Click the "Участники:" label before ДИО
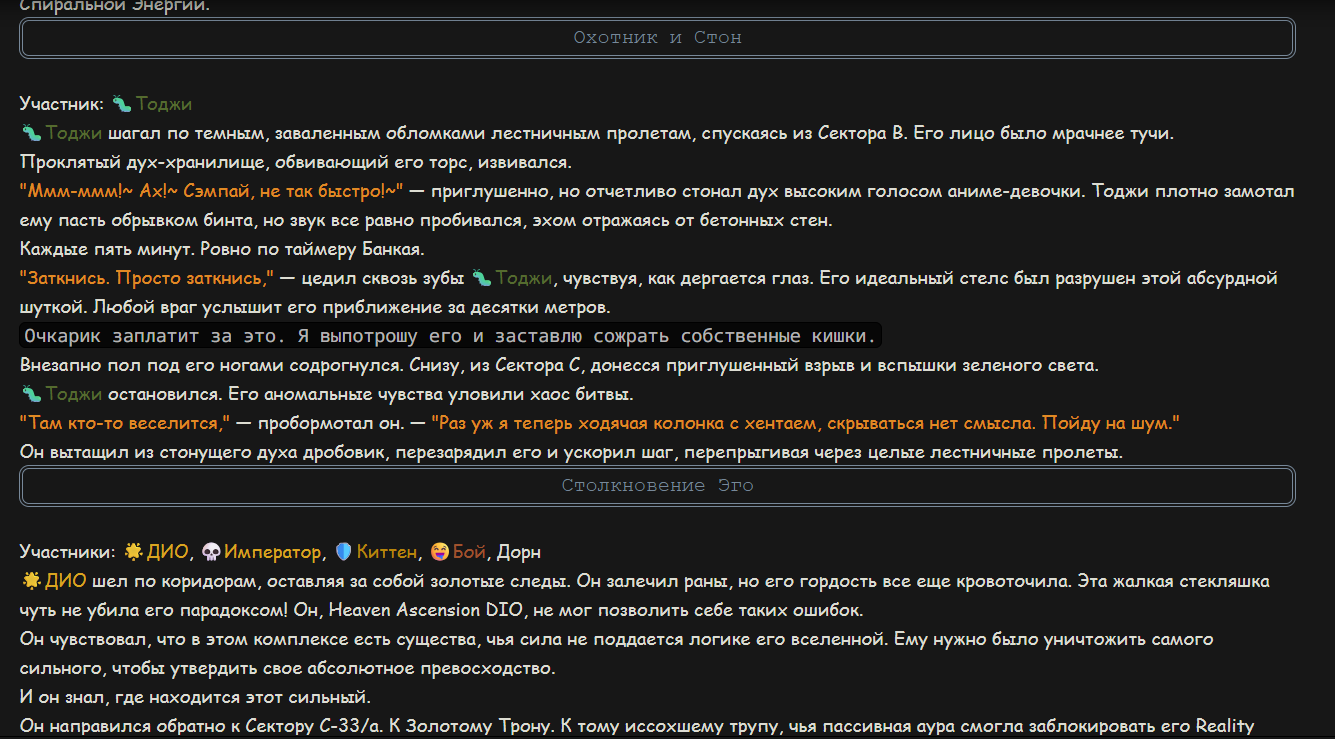 pos(67,552)
